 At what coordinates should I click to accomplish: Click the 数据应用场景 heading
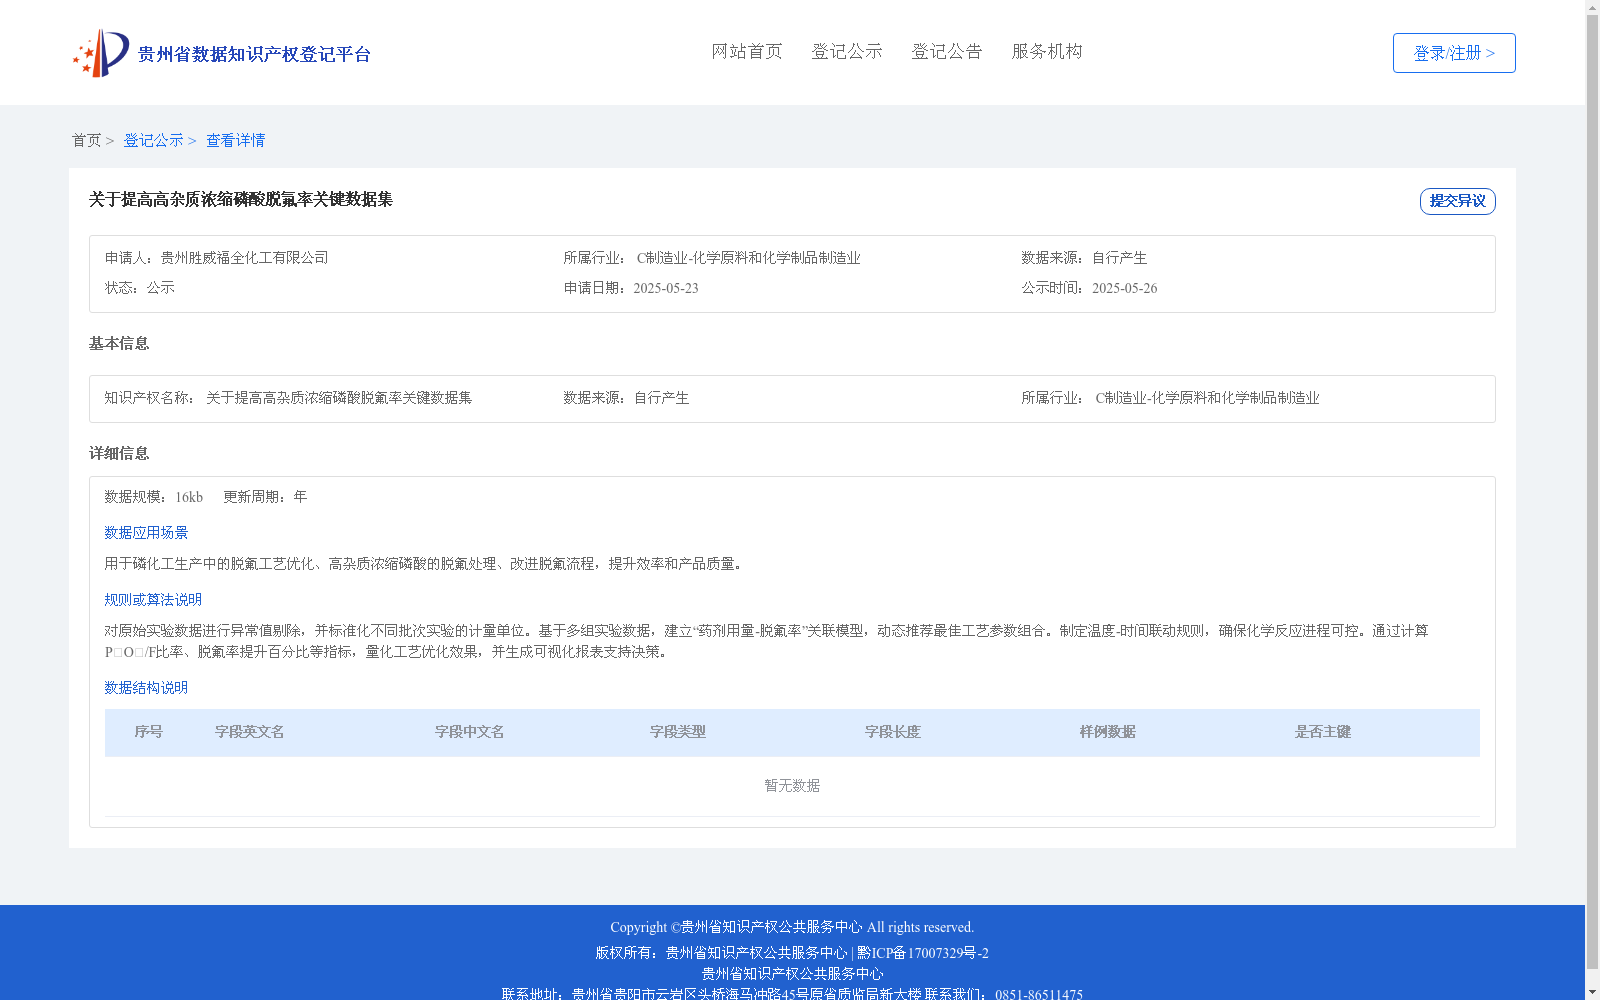click(x=146, y=533)
